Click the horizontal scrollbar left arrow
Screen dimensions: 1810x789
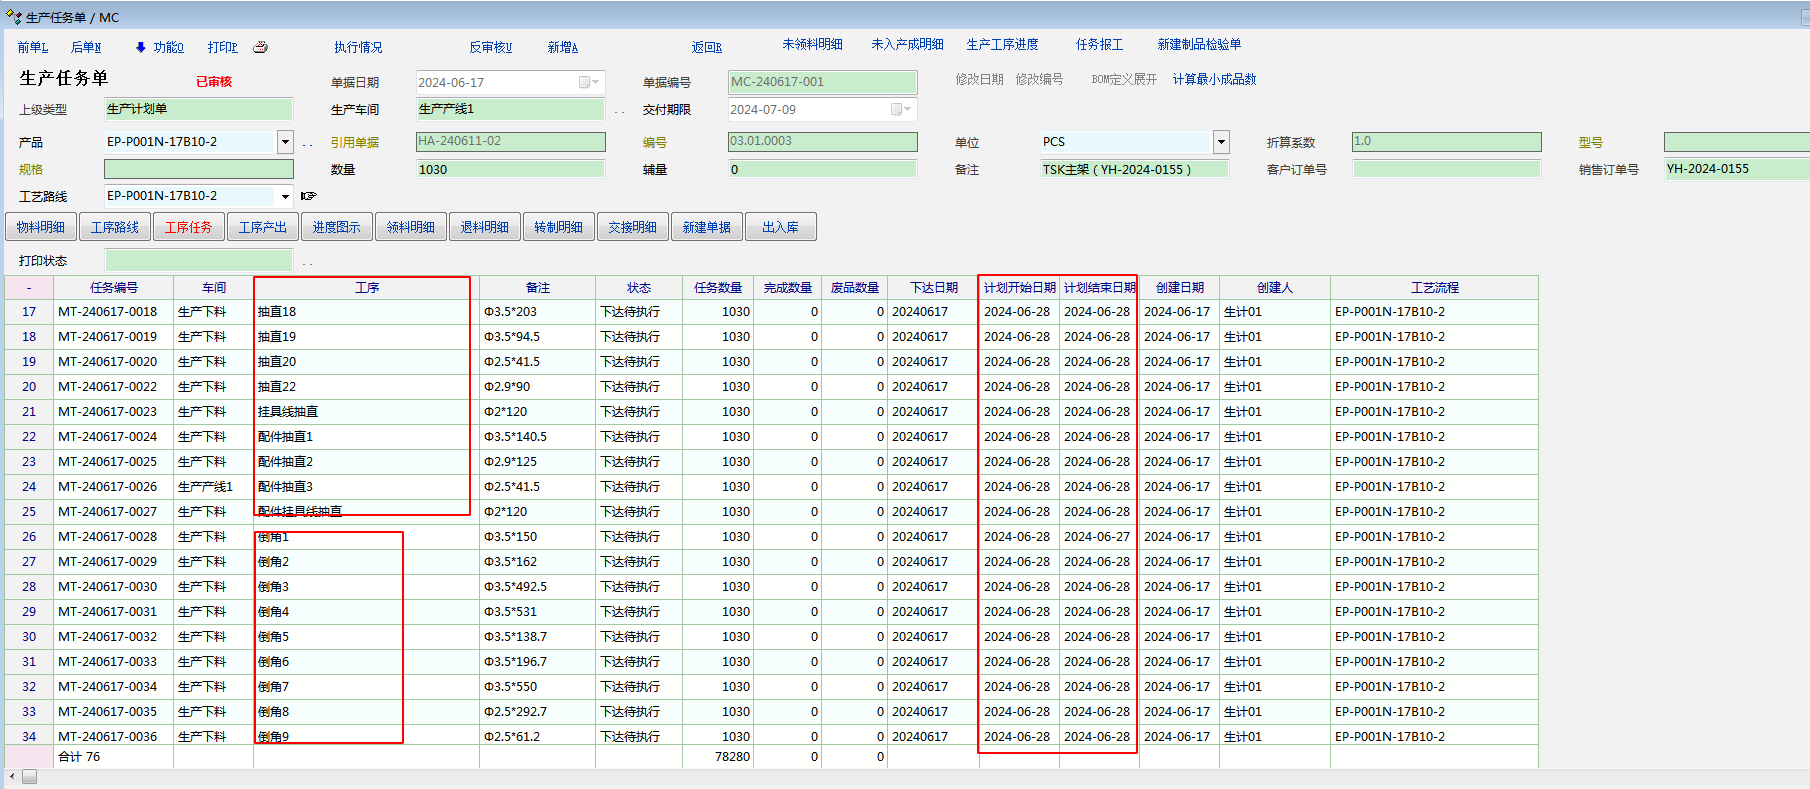pyautogui.click(x=12, y=777)
